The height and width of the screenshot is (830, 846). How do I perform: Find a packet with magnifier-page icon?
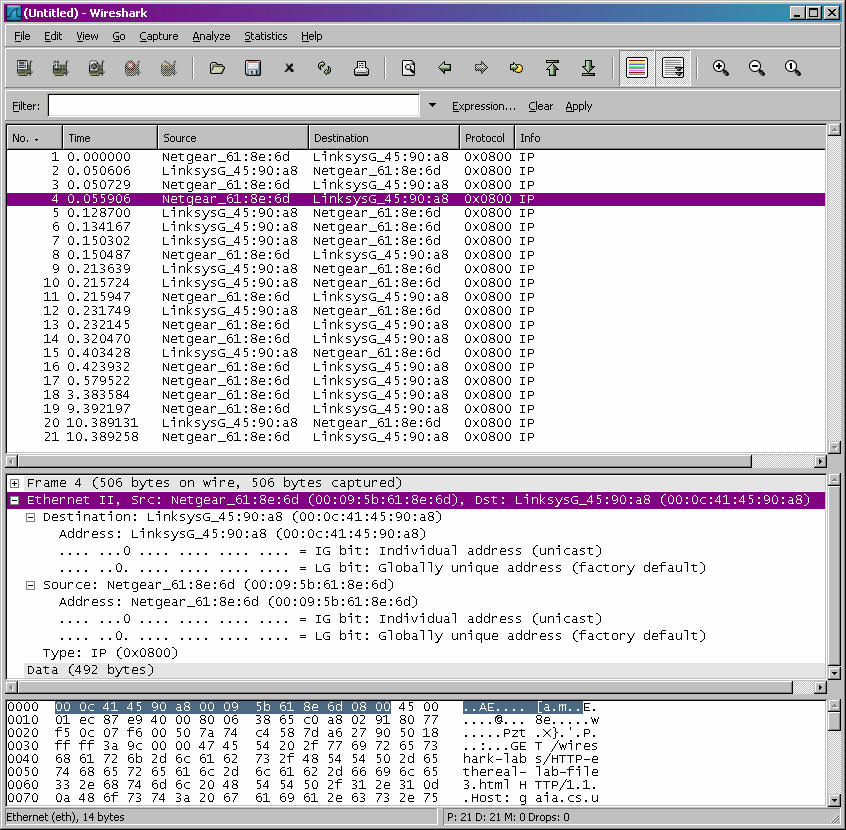tap(408, 68)
